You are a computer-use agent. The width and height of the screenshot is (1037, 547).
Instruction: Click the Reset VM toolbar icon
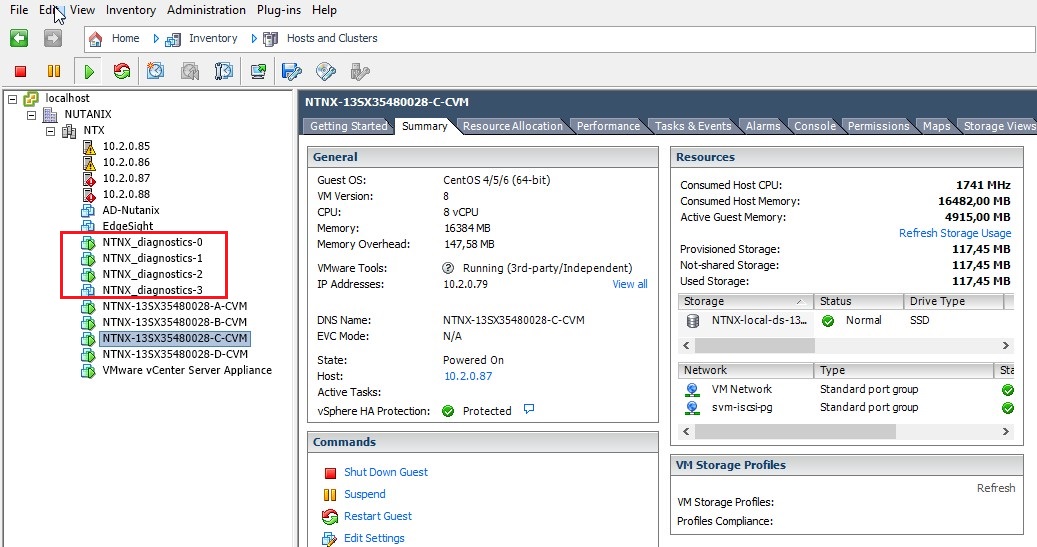(122, 71)
